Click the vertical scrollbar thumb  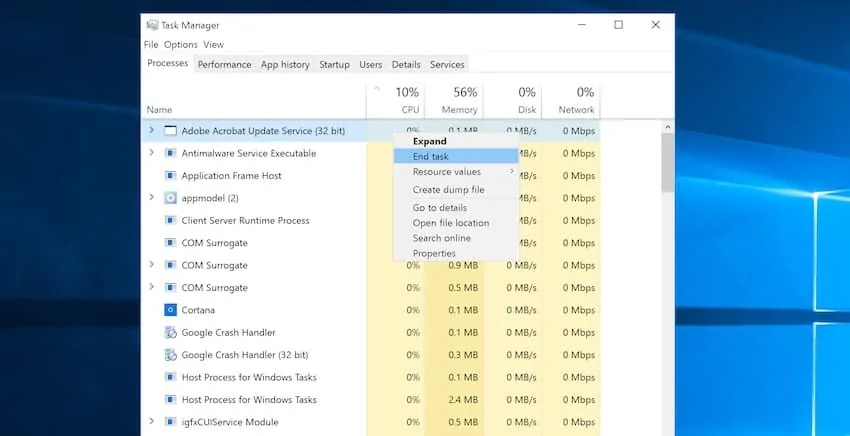(x=668, y=163)
